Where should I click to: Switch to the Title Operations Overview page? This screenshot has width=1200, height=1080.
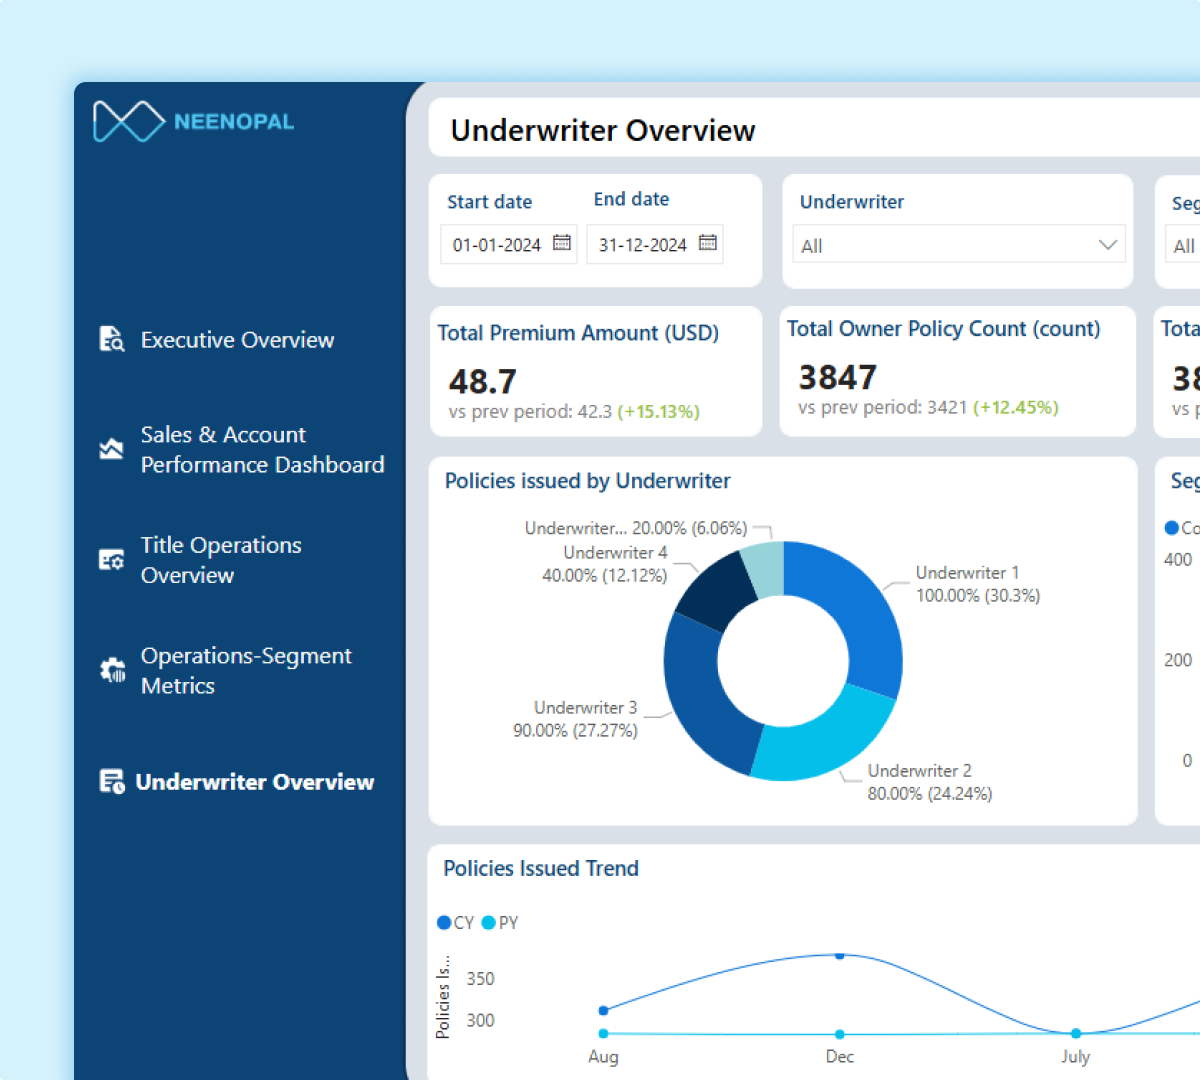click(x=221, y=560)
